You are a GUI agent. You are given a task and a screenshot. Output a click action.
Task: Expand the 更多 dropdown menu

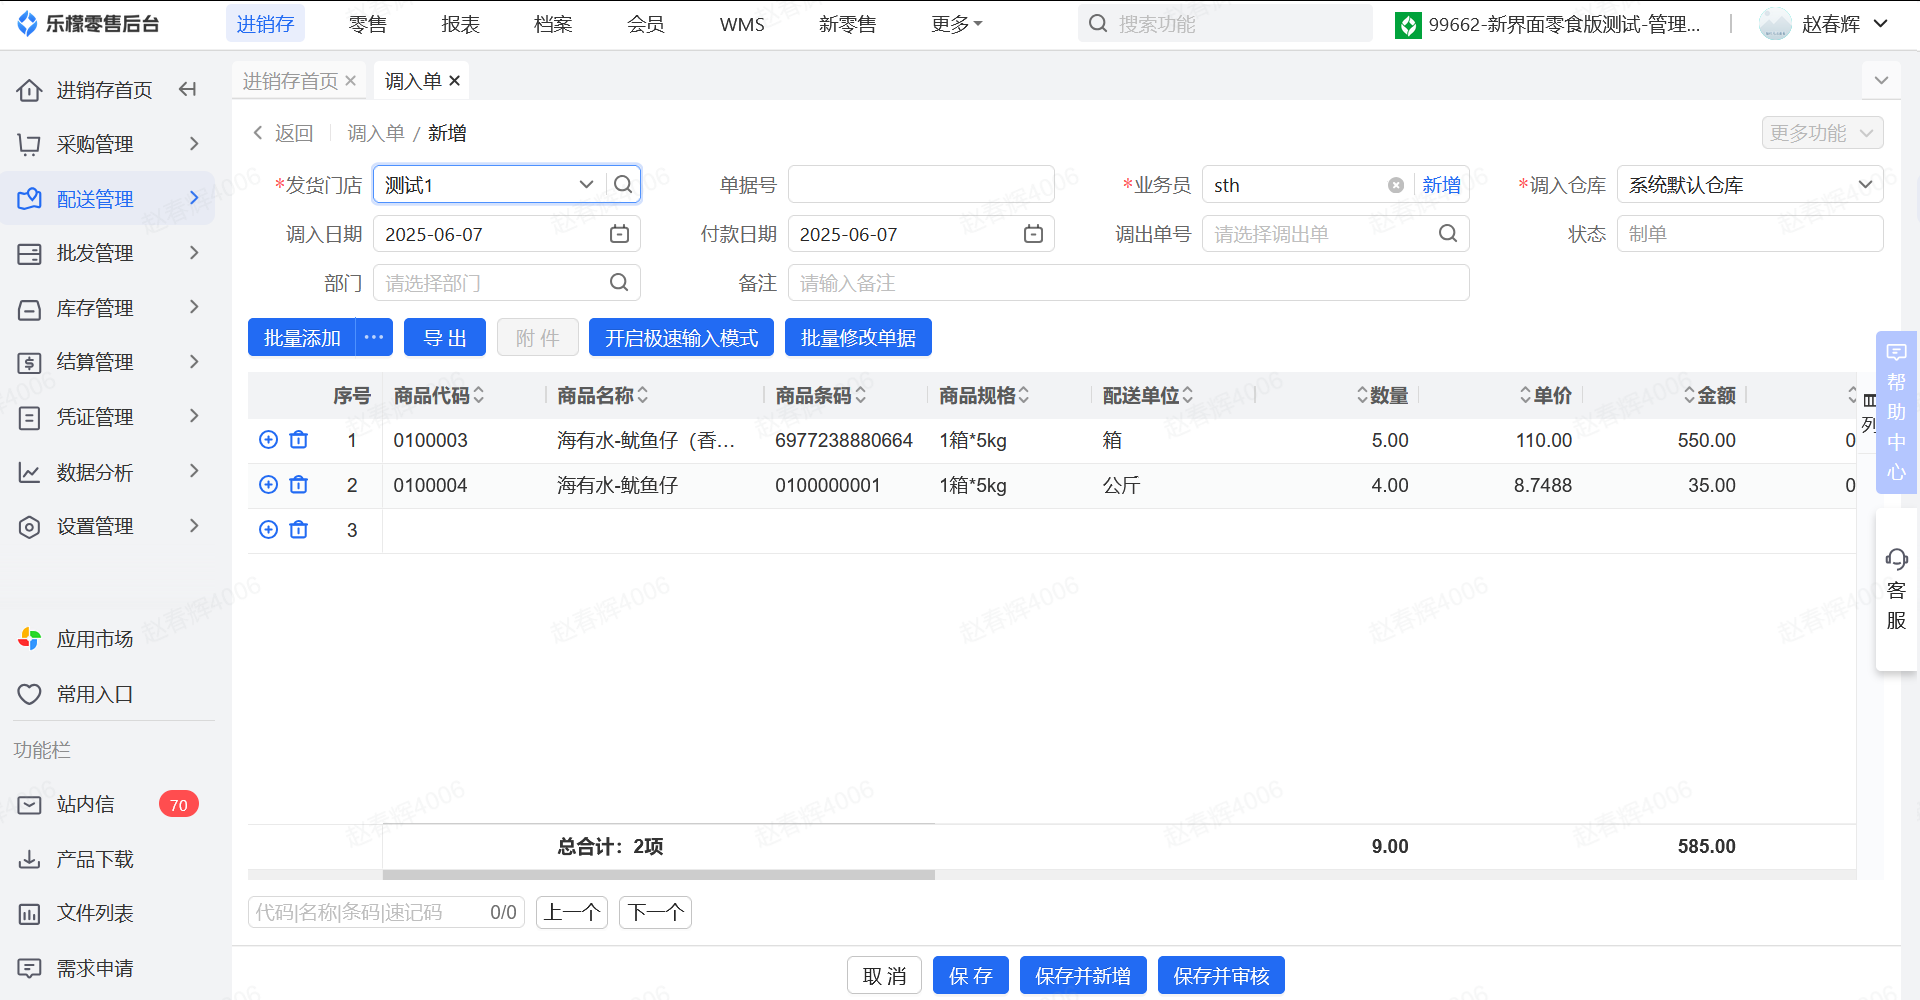coord(956,24)
